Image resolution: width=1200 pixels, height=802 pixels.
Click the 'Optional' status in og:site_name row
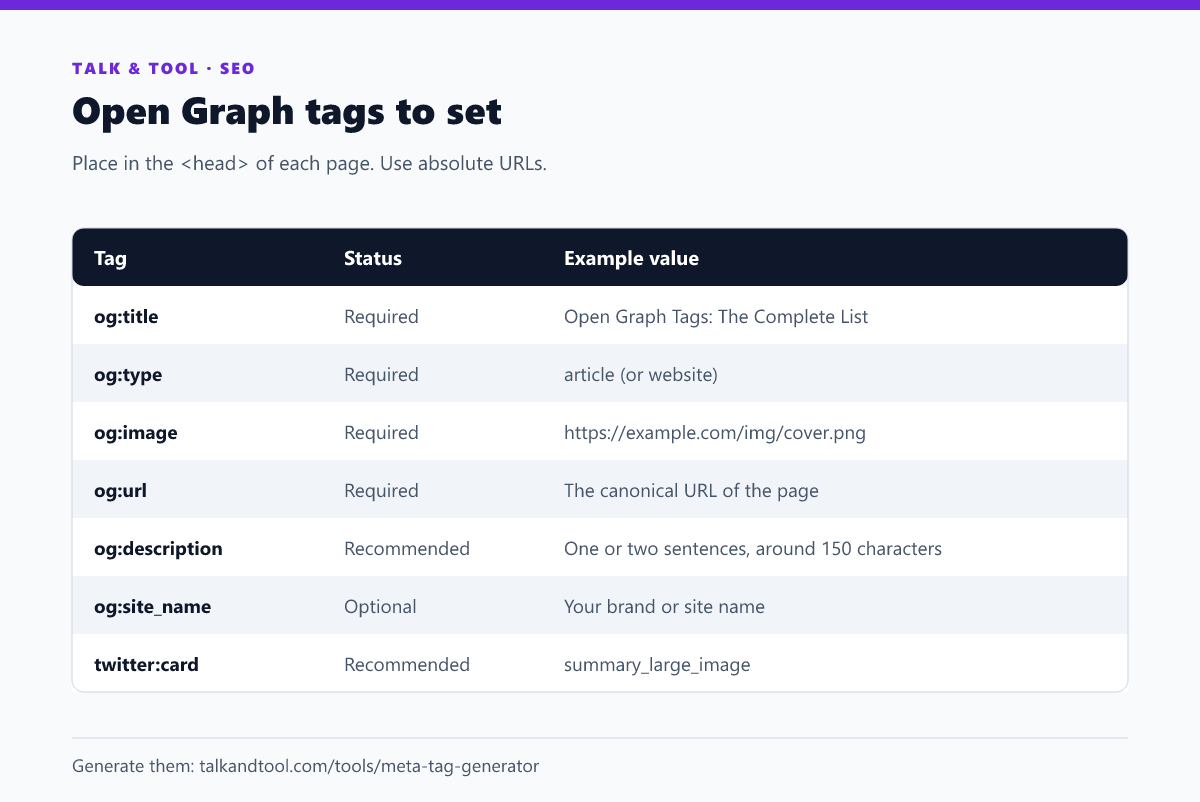point(380,607)
